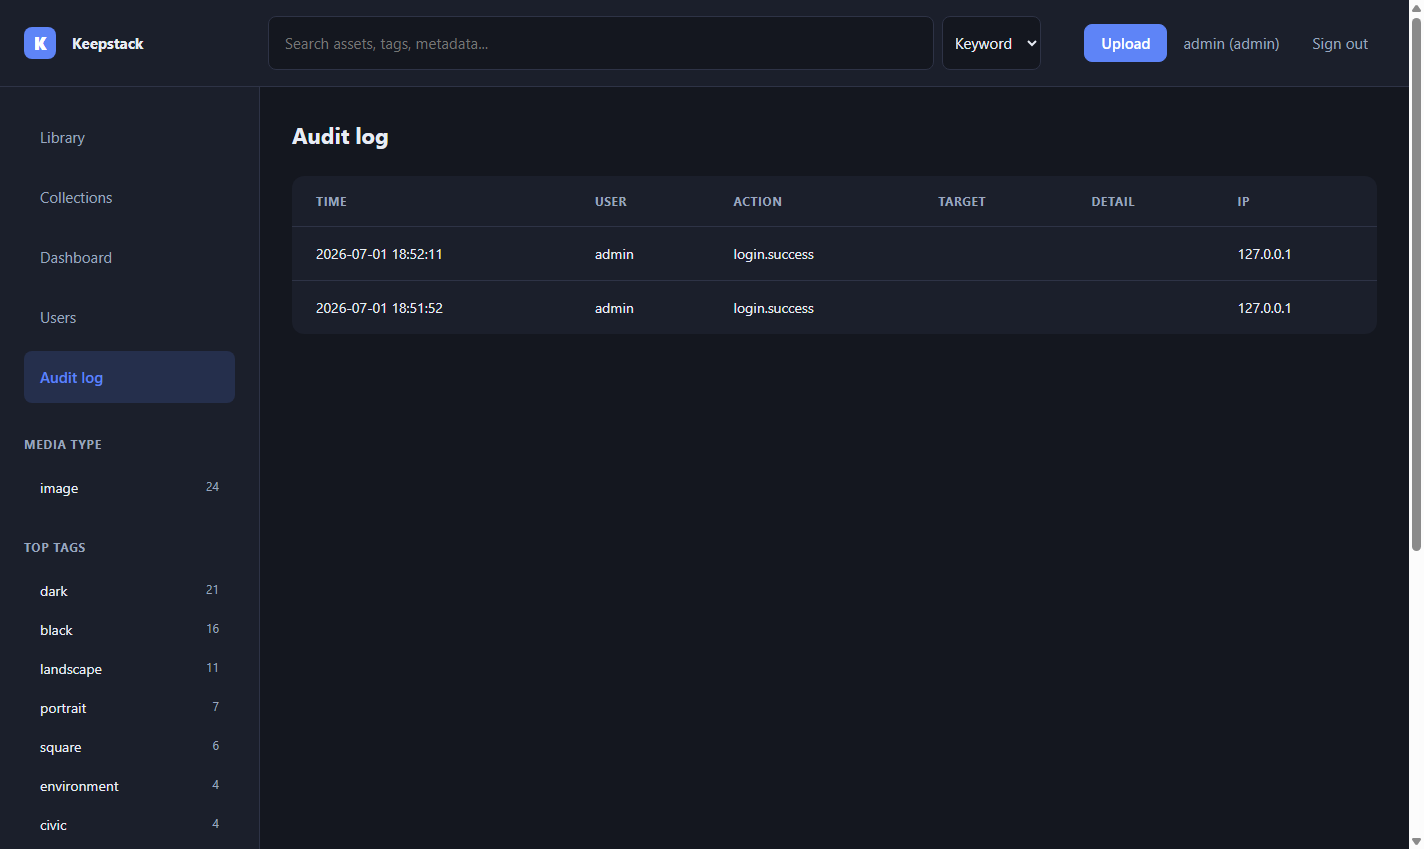The height and width of the screenshot is (849, 1424).
Task: Click the Upload button
Action: pyautogui.click(x=1125, y=43)
